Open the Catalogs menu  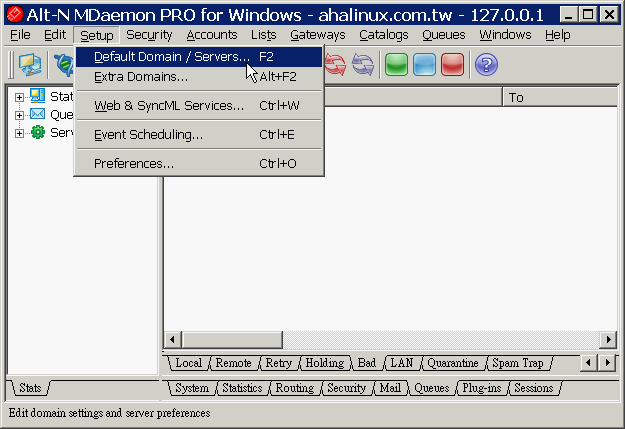[383, 35]
